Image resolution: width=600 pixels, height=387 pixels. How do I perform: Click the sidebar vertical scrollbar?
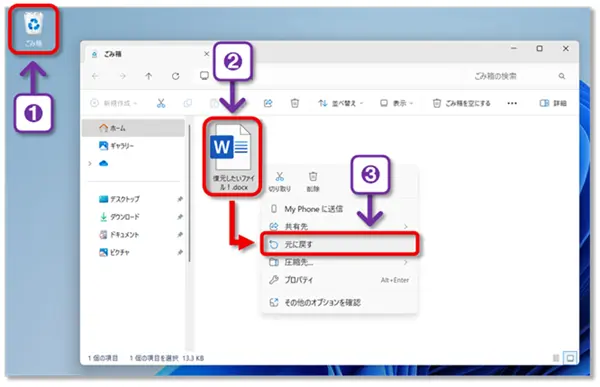[189, 193]
